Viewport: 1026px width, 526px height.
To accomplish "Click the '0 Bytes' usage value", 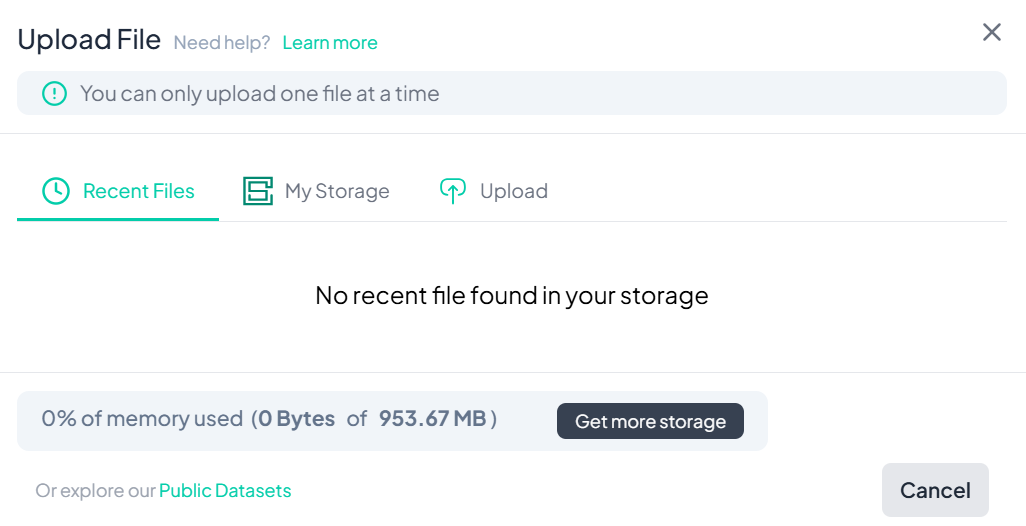I will (296, 419).
